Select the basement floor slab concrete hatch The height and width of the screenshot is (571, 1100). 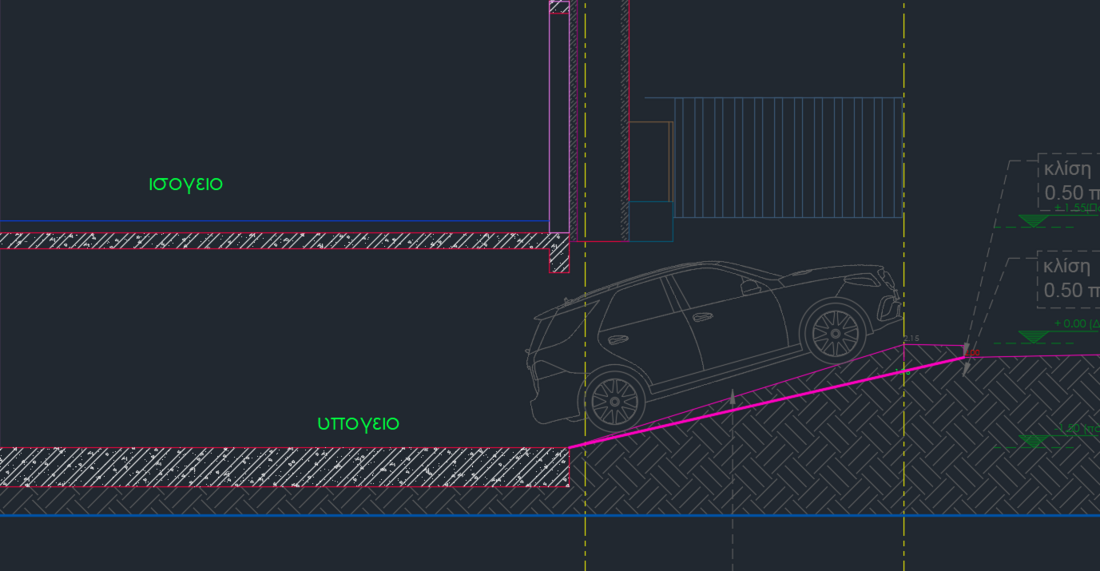coord(280,467)
